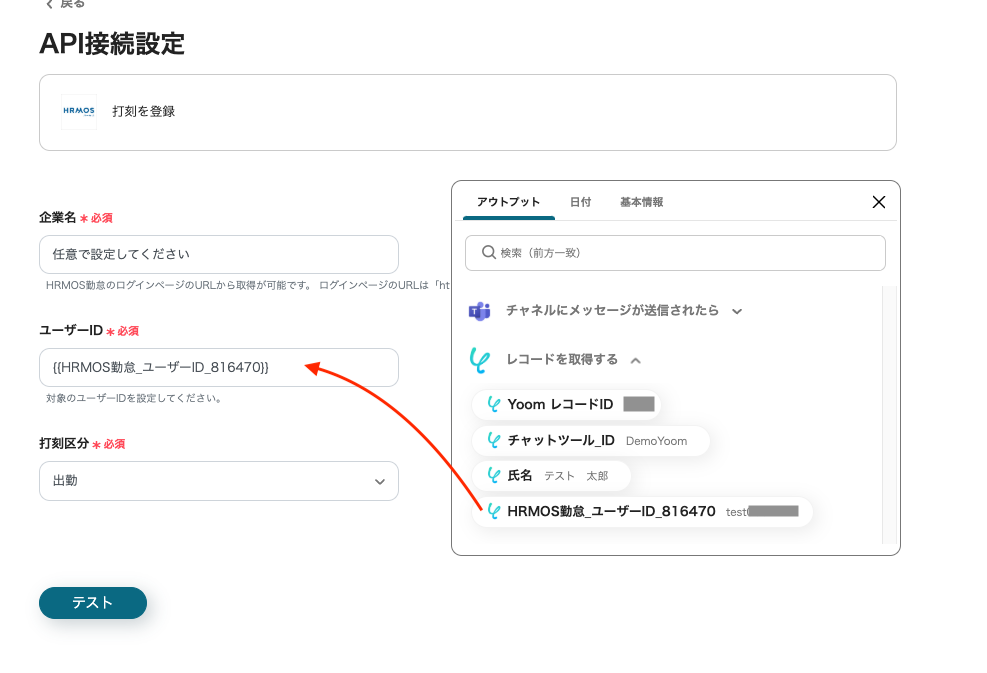Switch to the アウトプット tab
This screenshot has height=673, width=987.
(x=509, y=202)
